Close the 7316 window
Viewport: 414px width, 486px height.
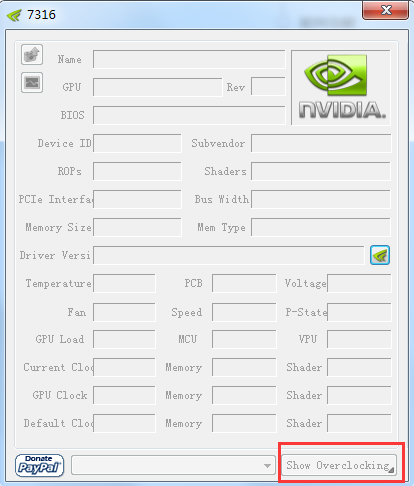tap(385, 10)
